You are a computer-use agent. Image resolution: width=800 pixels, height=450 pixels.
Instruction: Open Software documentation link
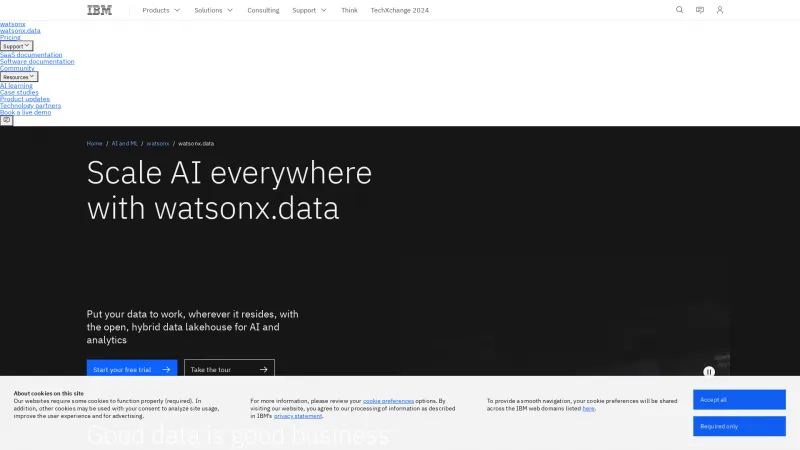(37, 61)
